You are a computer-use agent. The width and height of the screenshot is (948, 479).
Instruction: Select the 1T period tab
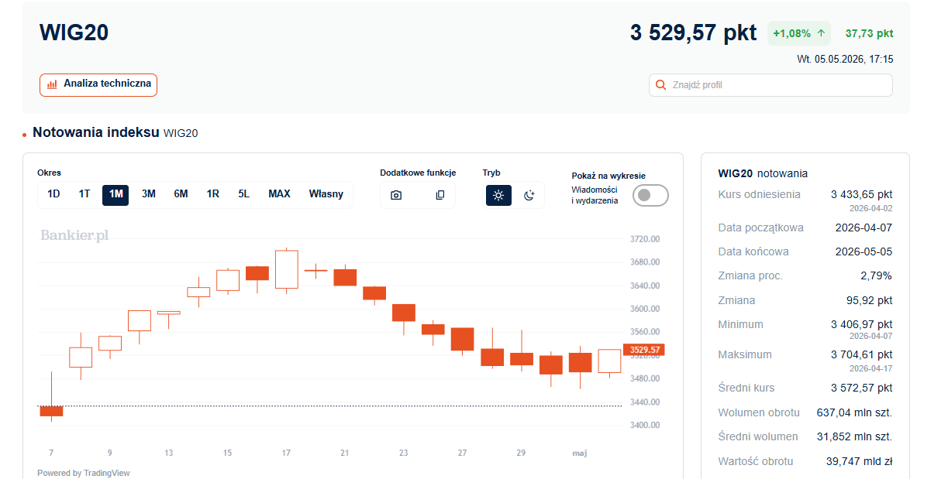(84, 194)
